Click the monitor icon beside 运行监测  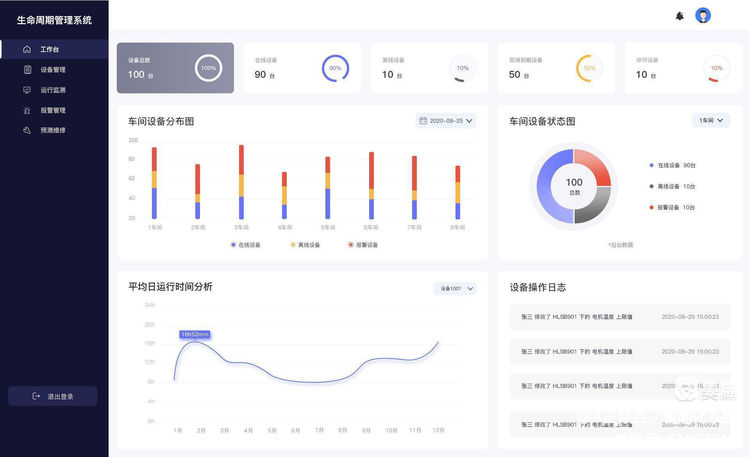27,90
